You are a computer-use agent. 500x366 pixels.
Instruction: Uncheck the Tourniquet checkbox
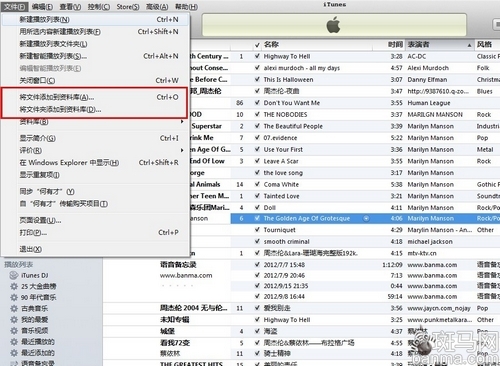(x=257, y=230)
